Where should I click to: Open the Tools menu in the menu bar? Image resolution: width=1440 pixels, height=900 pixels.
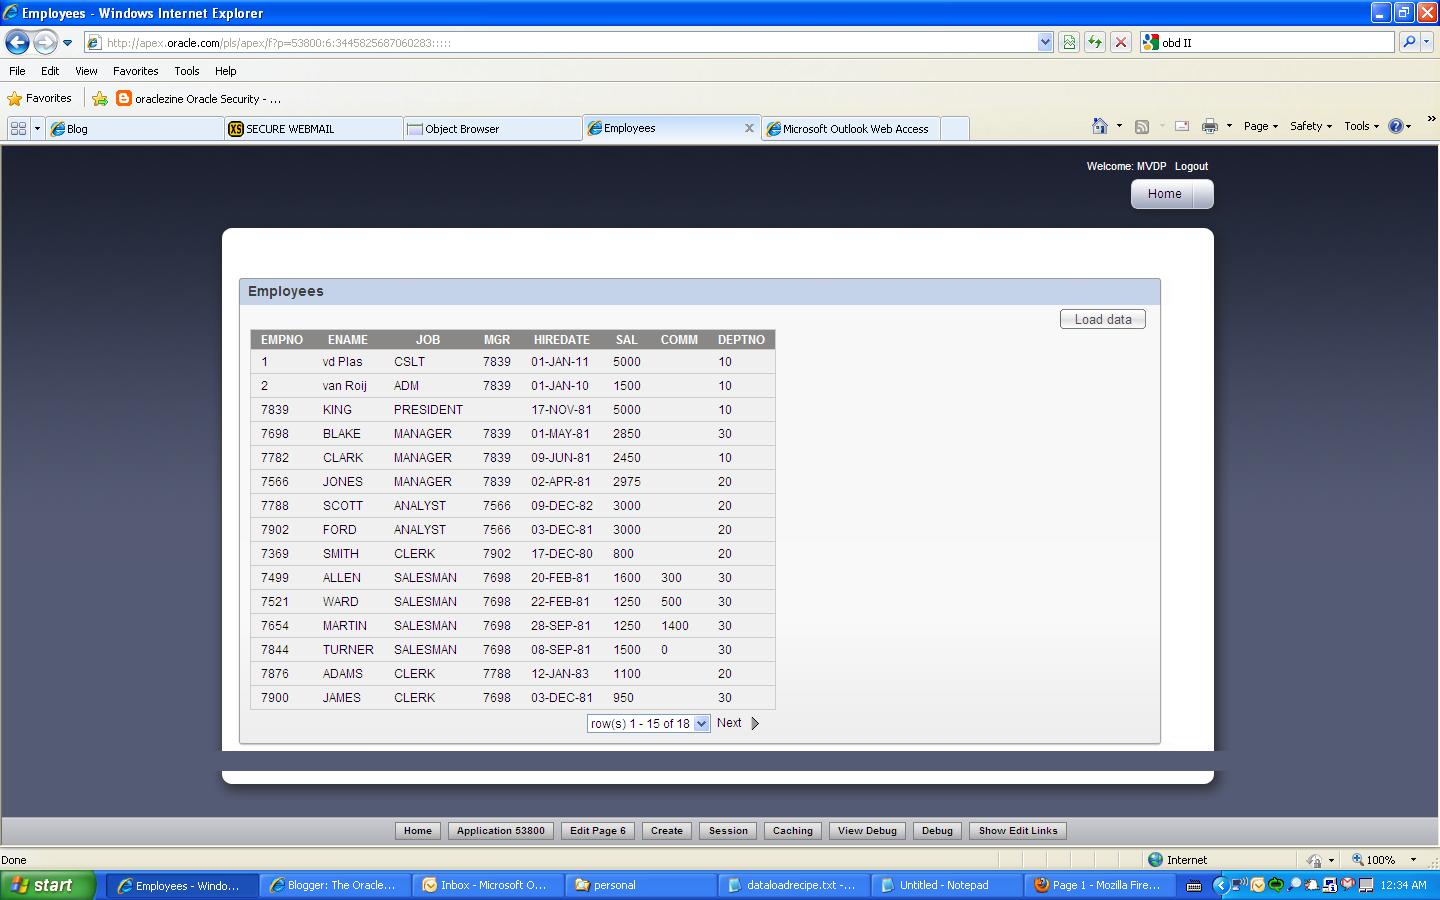tap(186, 71)
